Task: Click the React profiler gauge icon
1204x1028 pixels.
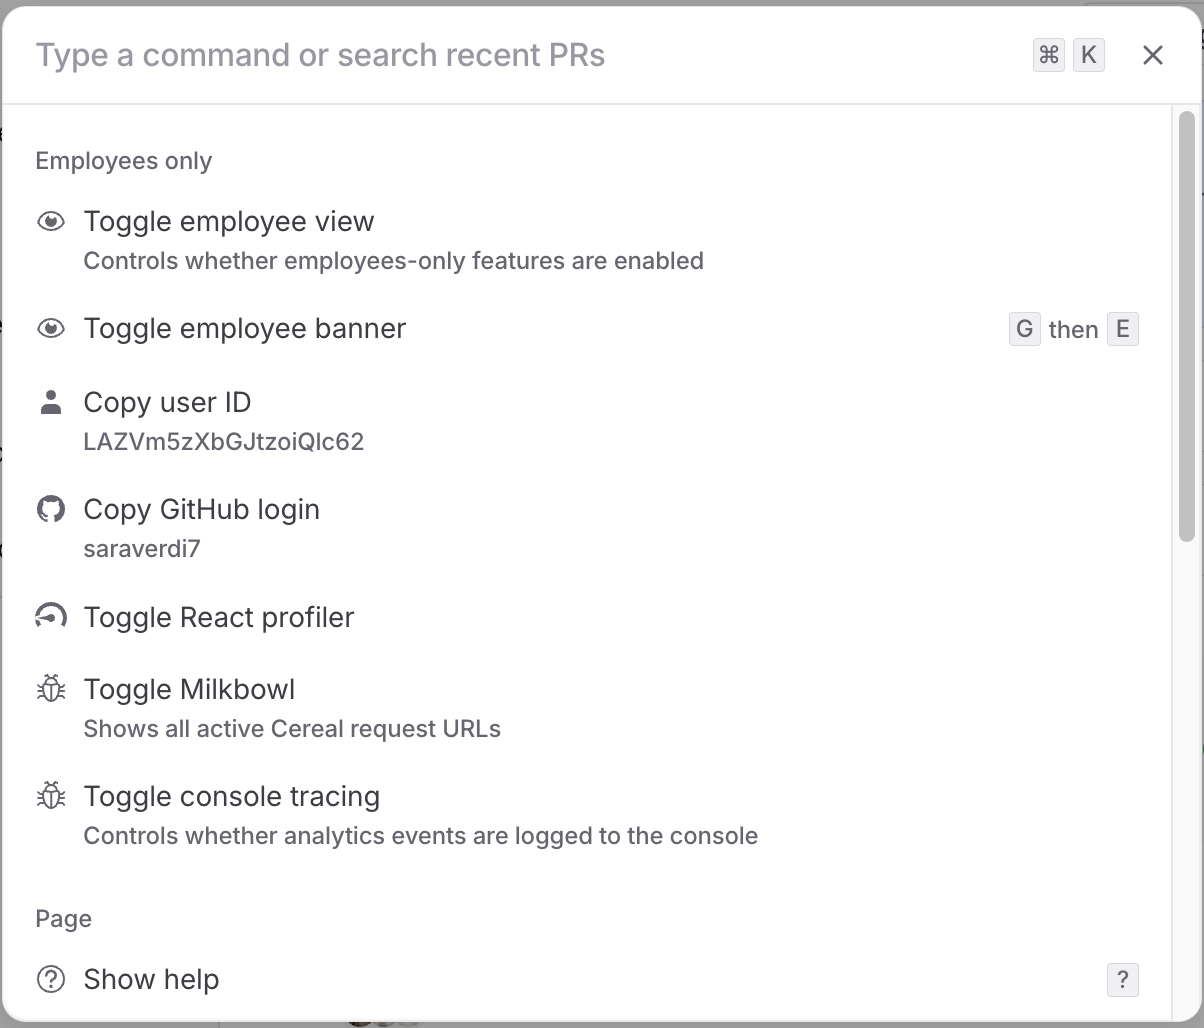Action: pos(50,617)
